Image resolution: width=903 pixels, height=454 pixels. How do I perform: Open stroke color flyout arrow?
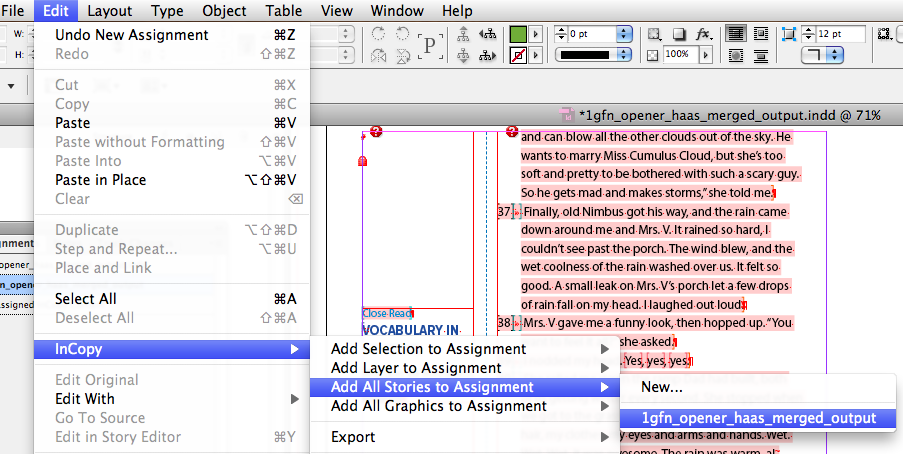(536, 55)
